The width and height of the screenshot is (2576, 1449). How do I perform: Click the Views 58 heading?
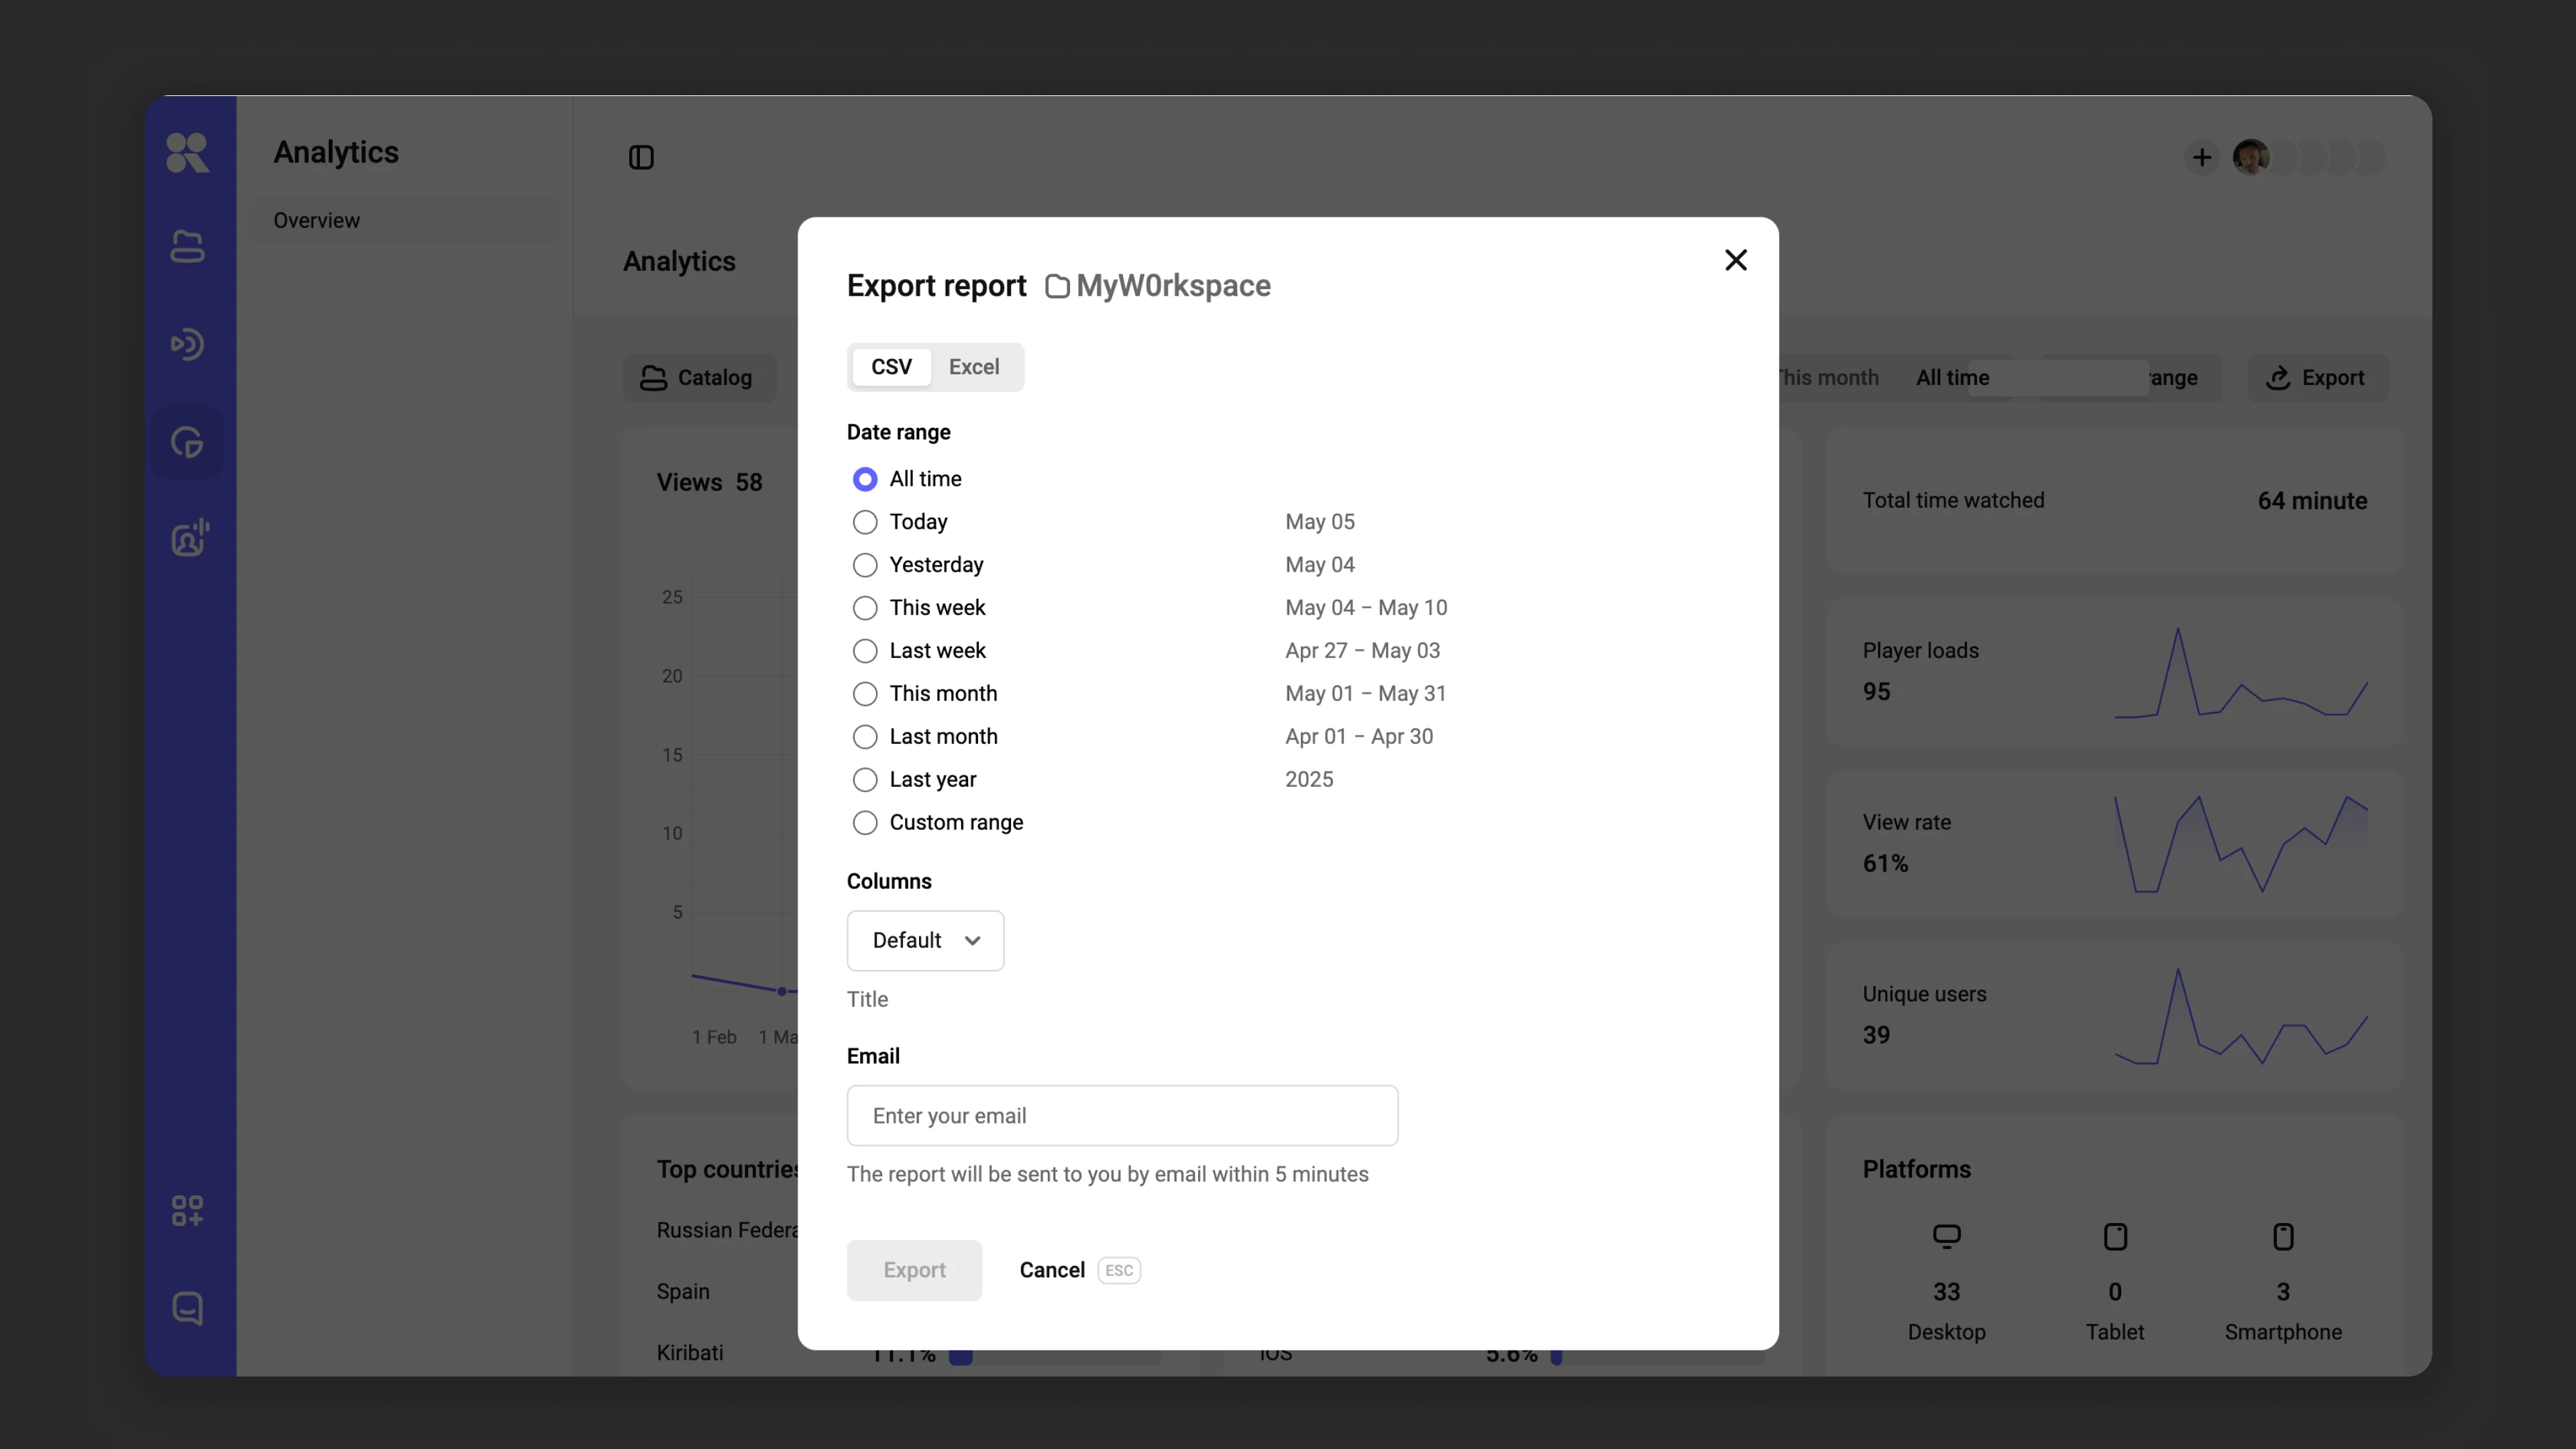click(709, 483)
